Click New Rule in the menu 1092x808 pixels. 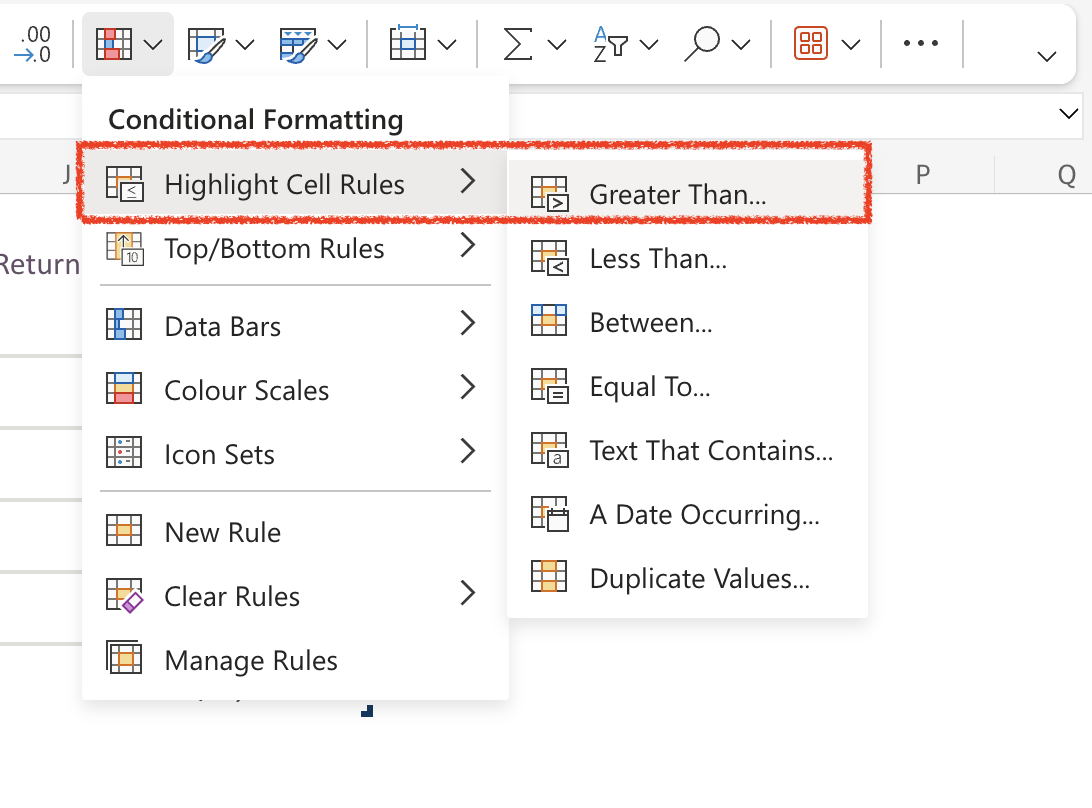pyautogui.click(x=222, y=532)
